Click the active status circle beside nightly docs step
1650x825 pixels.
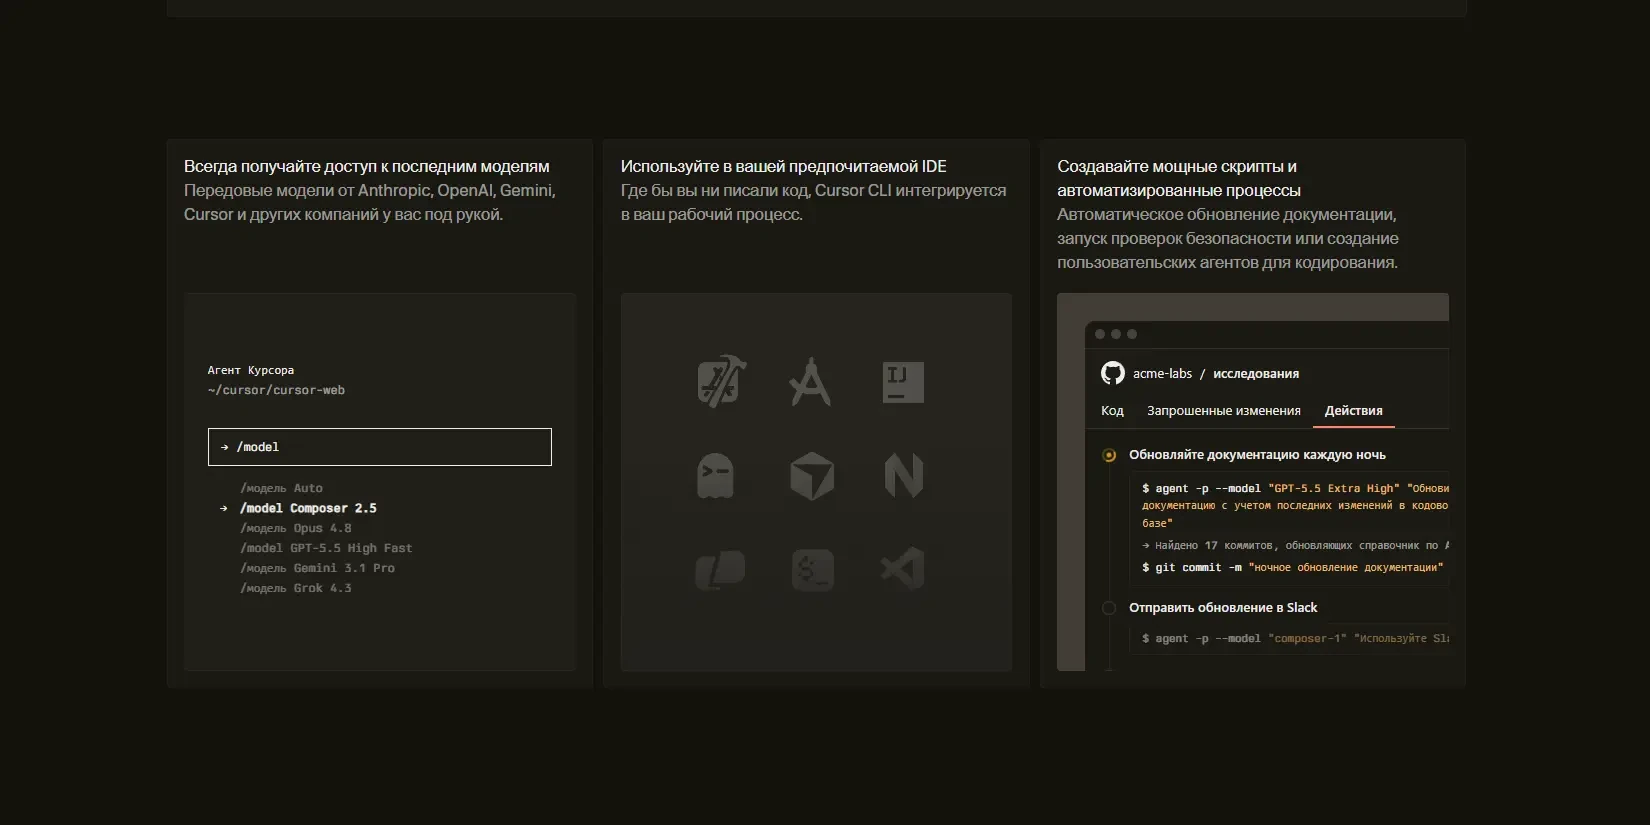[x=1109, y=455]
